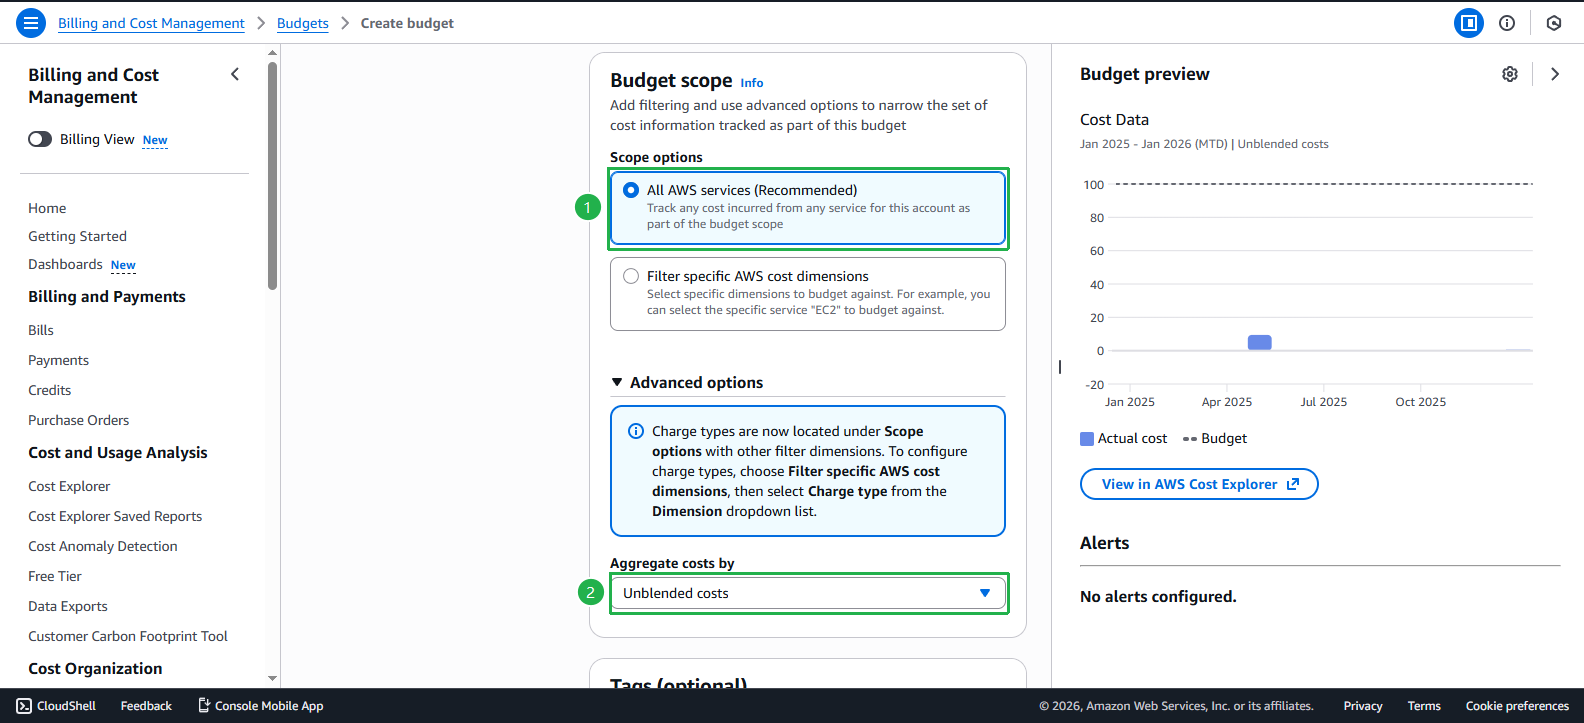
Task: Click the blue actual cost bar in chart
Action: point(1260,343)
